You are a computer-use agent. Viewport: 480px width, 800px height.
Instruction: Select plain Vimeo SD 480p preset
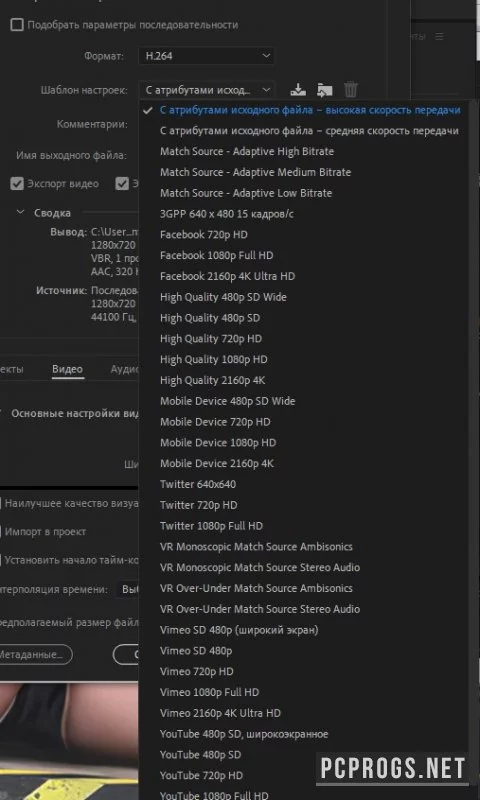[x=196, y=651]
